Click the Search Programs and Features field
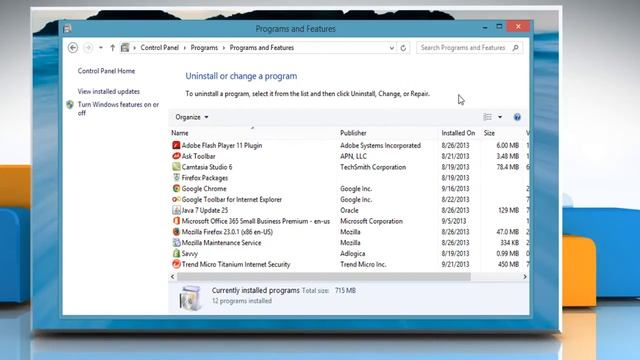640x360 pixels. (x=469, y=48)
